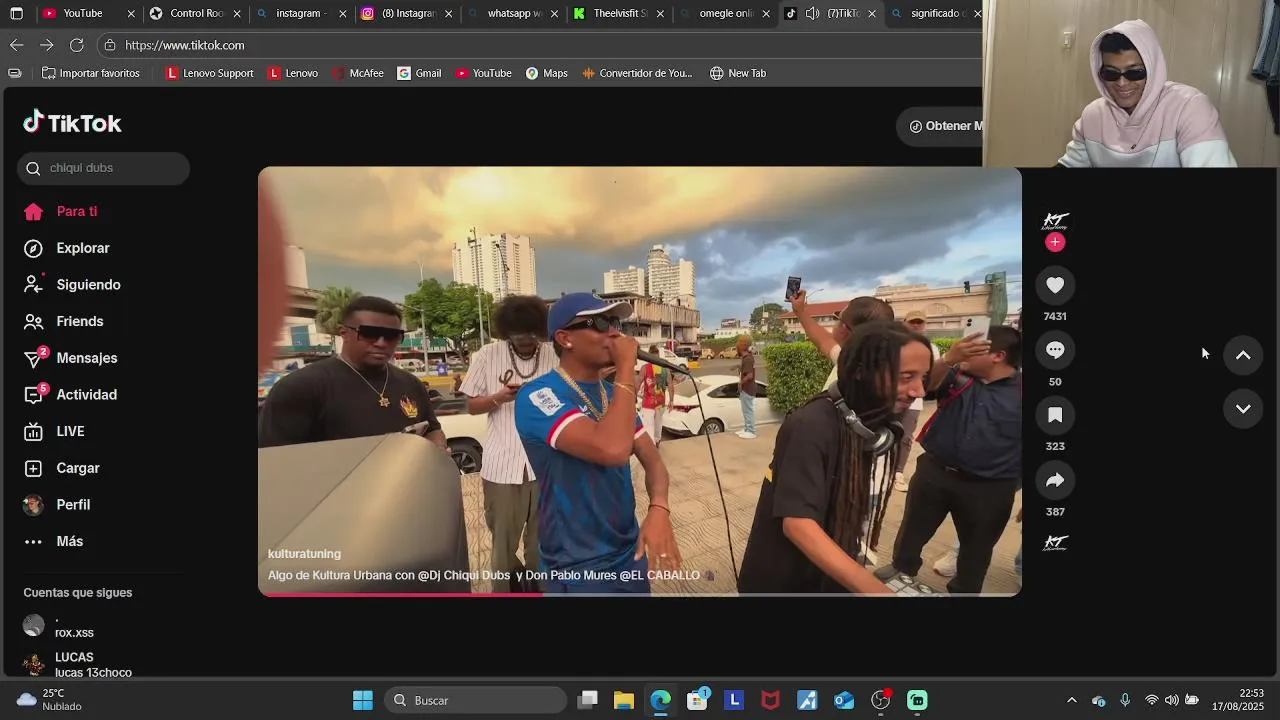Open the taskbar volume icon
Screen dimensions: 1280x720
point(1171,700)
